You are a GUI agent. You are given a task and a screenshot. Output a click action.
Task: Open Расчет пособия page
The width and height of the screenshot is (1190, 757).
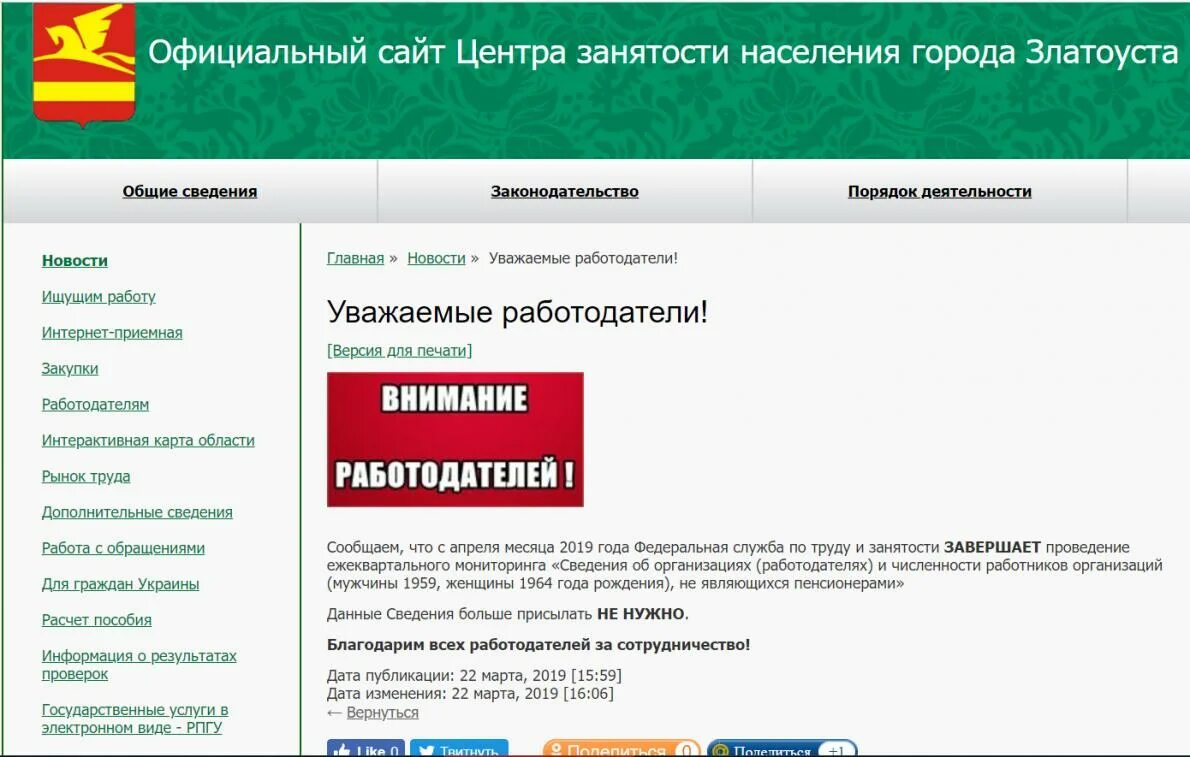(96, 619)
